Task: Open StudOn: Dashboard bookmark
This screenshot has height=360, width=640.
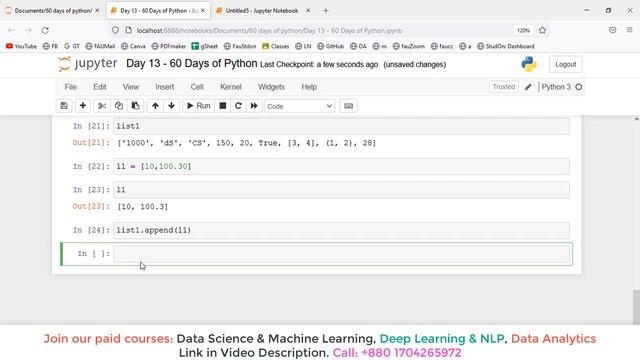Action: 506,46
